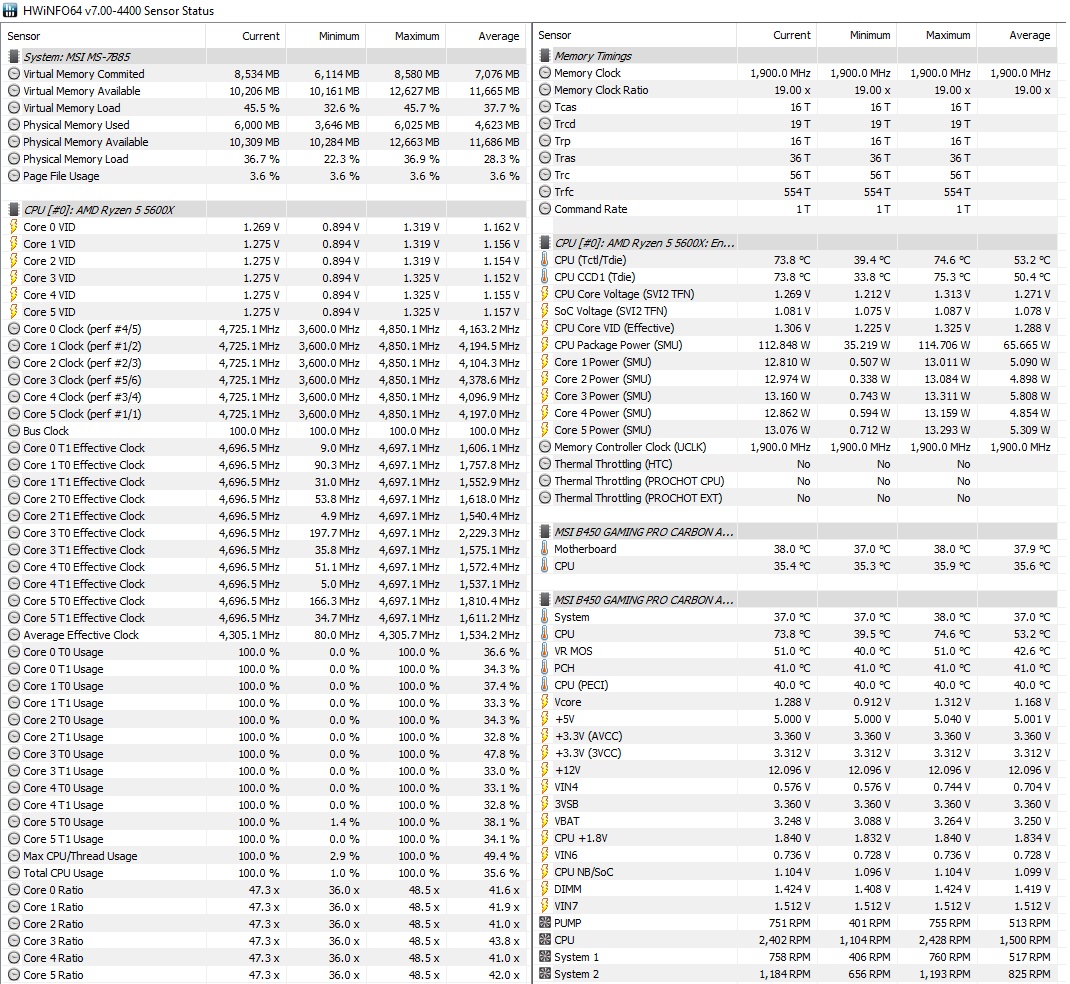Click the thermometer icon beside VR MOS
The image size is (1070, 984).
pyautogui.click(x=545, y=651)
